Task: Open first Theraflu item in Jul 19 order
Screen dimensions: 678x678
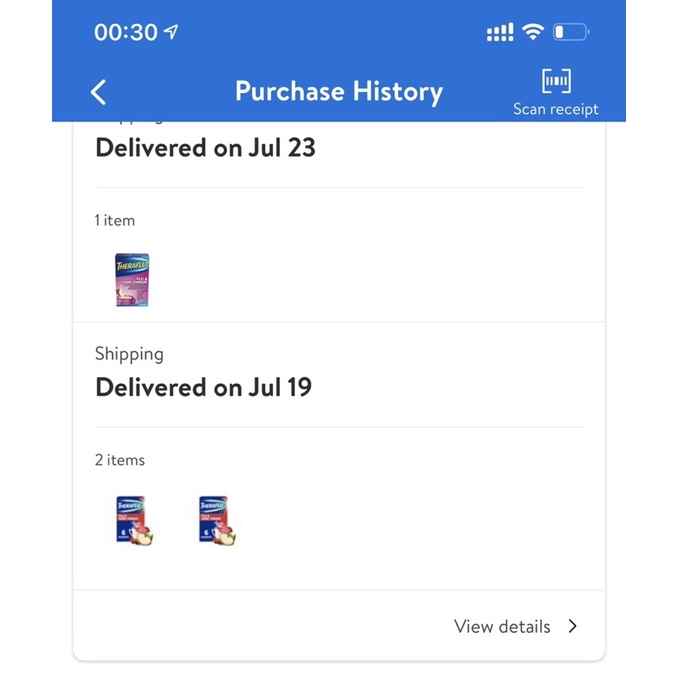Action: point(132,520)
